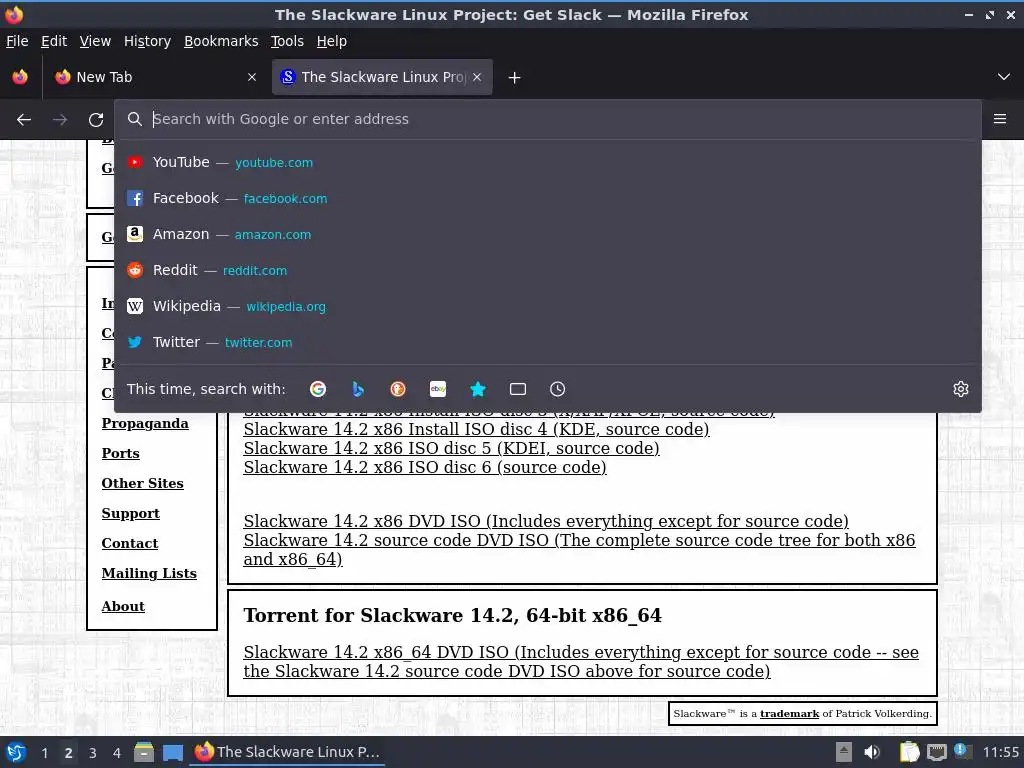Click the magnifier icon in address bar
Viewport: 1024px width, 768px height.
click(x=135, y=119)
